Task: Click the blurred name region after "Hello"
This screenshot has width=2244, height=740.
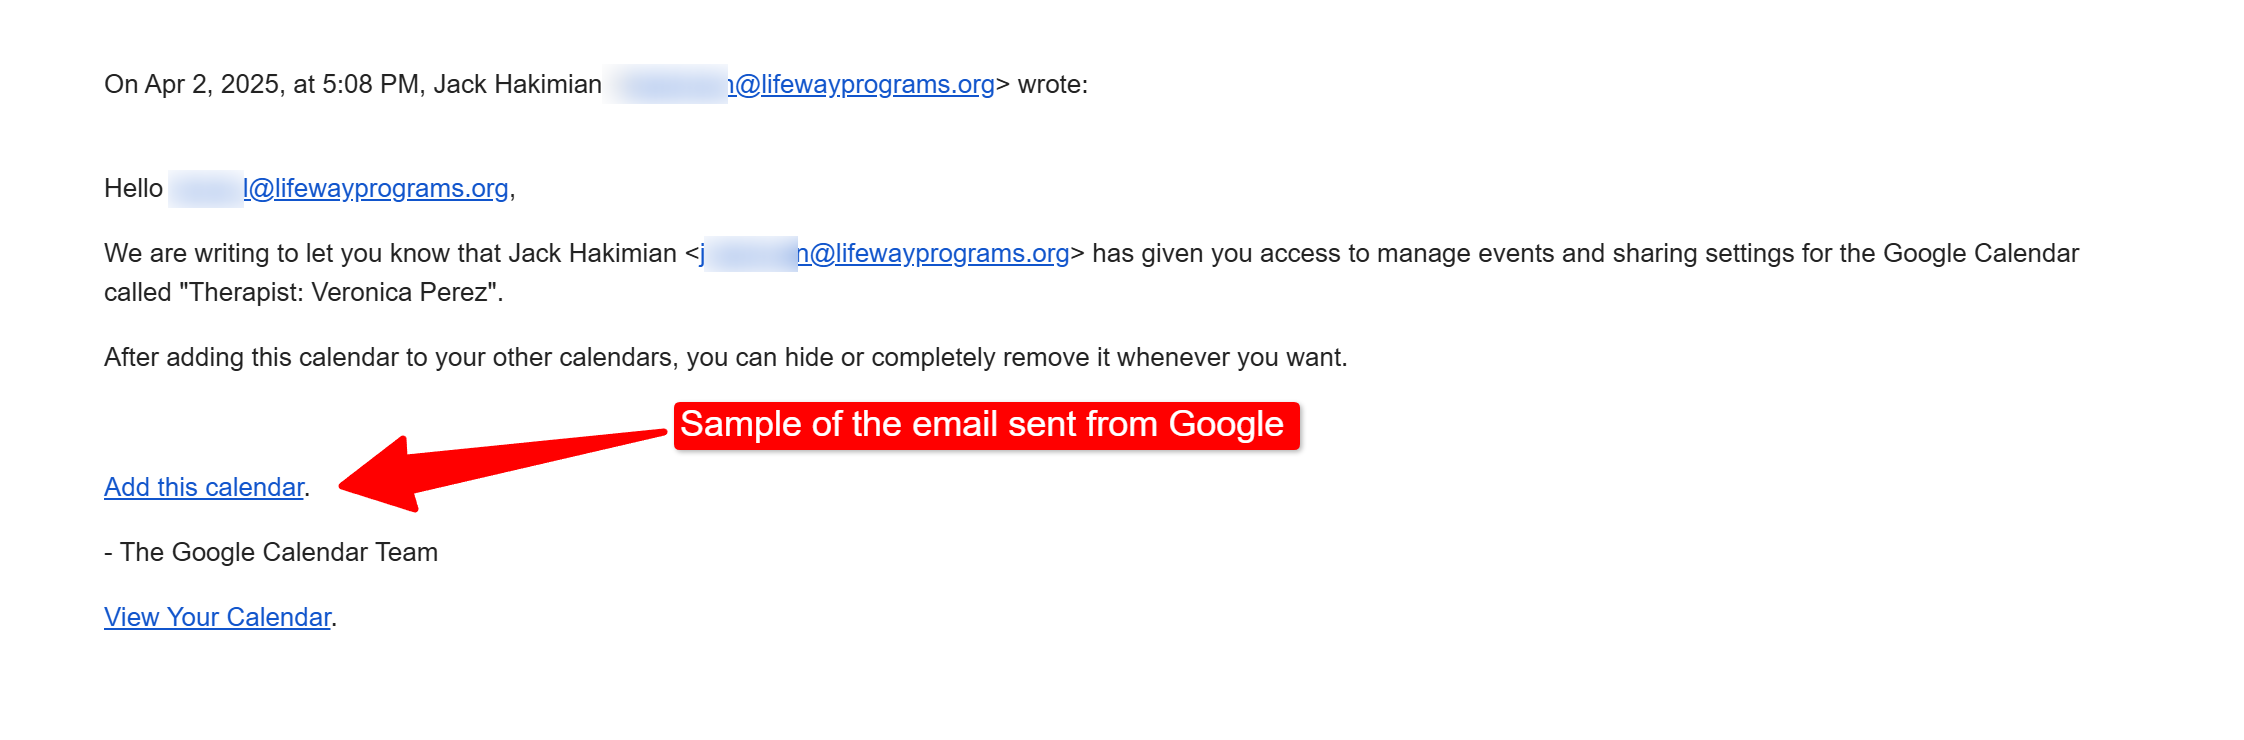Action: 205,188
